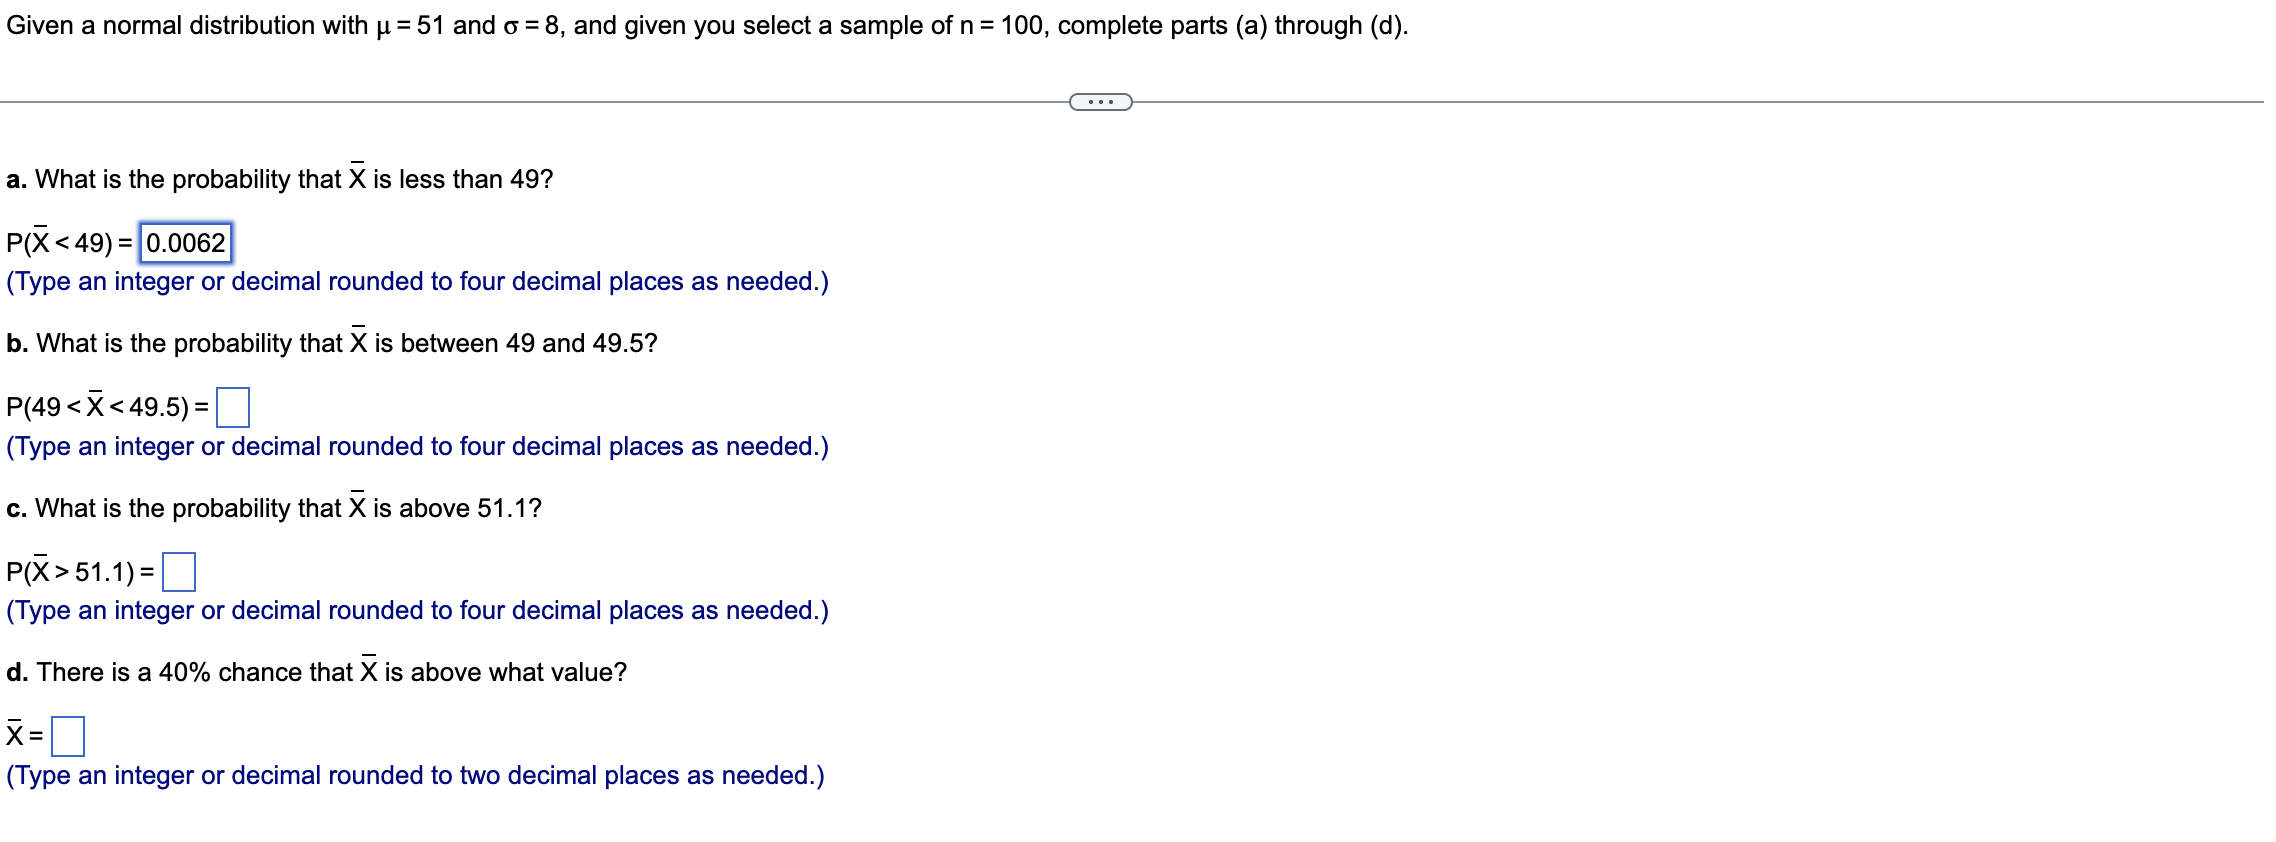Select part b question text
This screenshot has height=842, width=2276.
pos(330,342)
